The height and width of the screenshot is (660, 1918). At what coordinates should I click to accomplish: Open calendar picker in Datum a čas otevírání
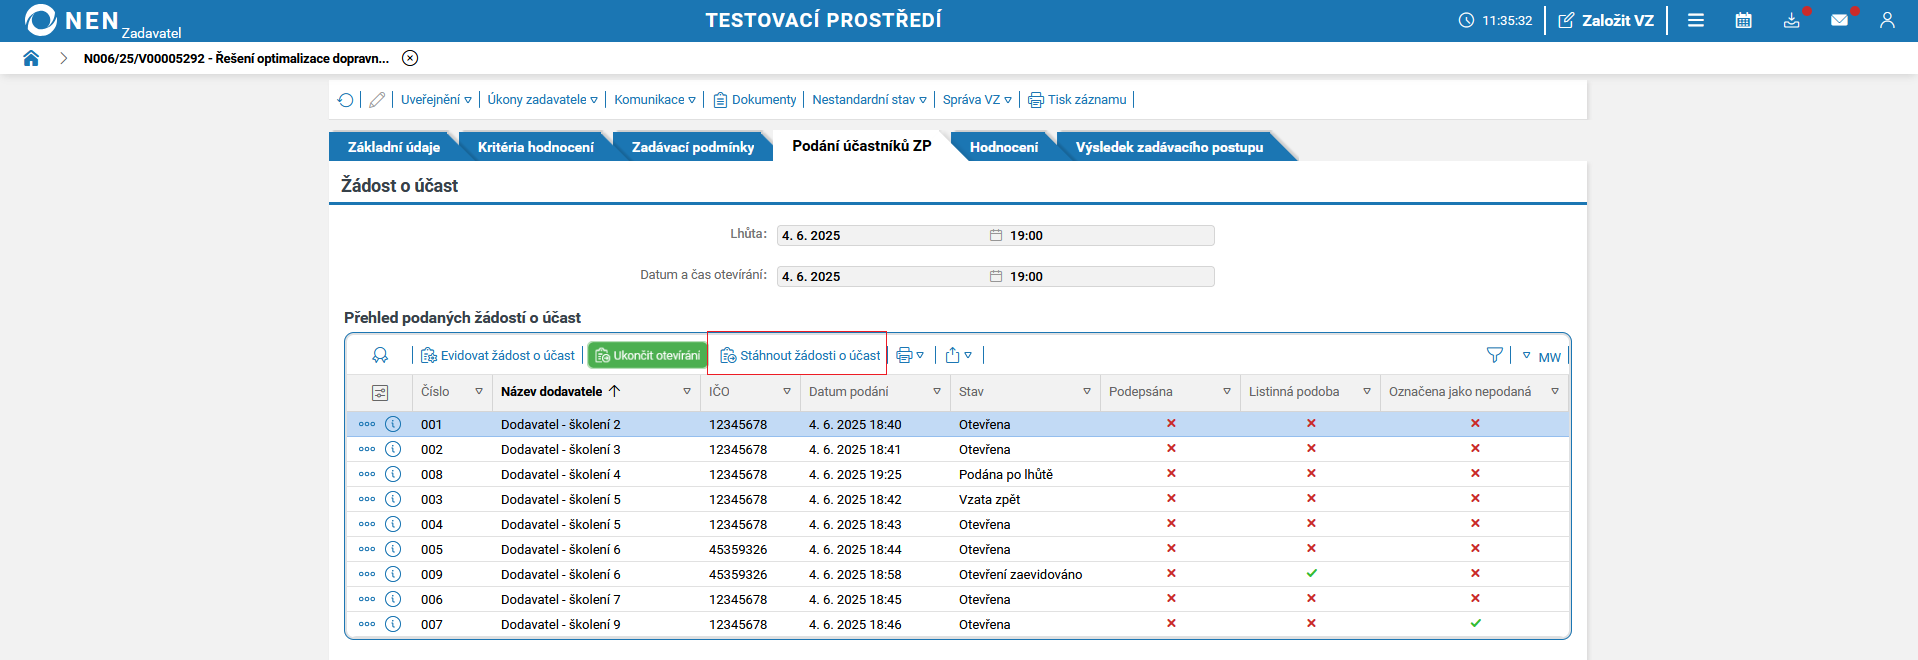coord(996,277)
